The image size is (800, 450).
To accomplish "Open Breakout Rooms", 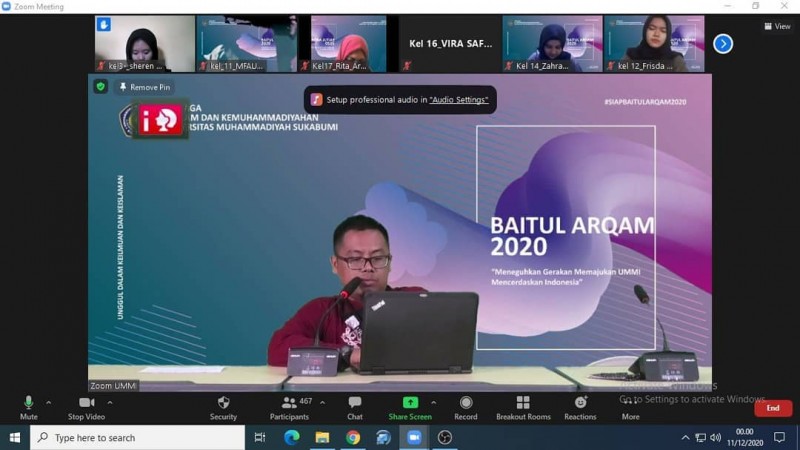I will coord(523,408).
